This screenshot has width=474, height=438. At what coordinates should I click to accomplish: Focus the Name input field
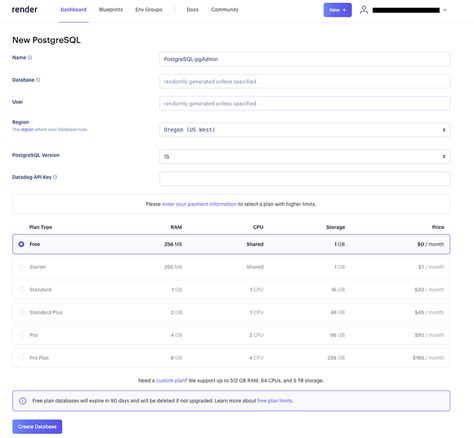pos(304,59)
